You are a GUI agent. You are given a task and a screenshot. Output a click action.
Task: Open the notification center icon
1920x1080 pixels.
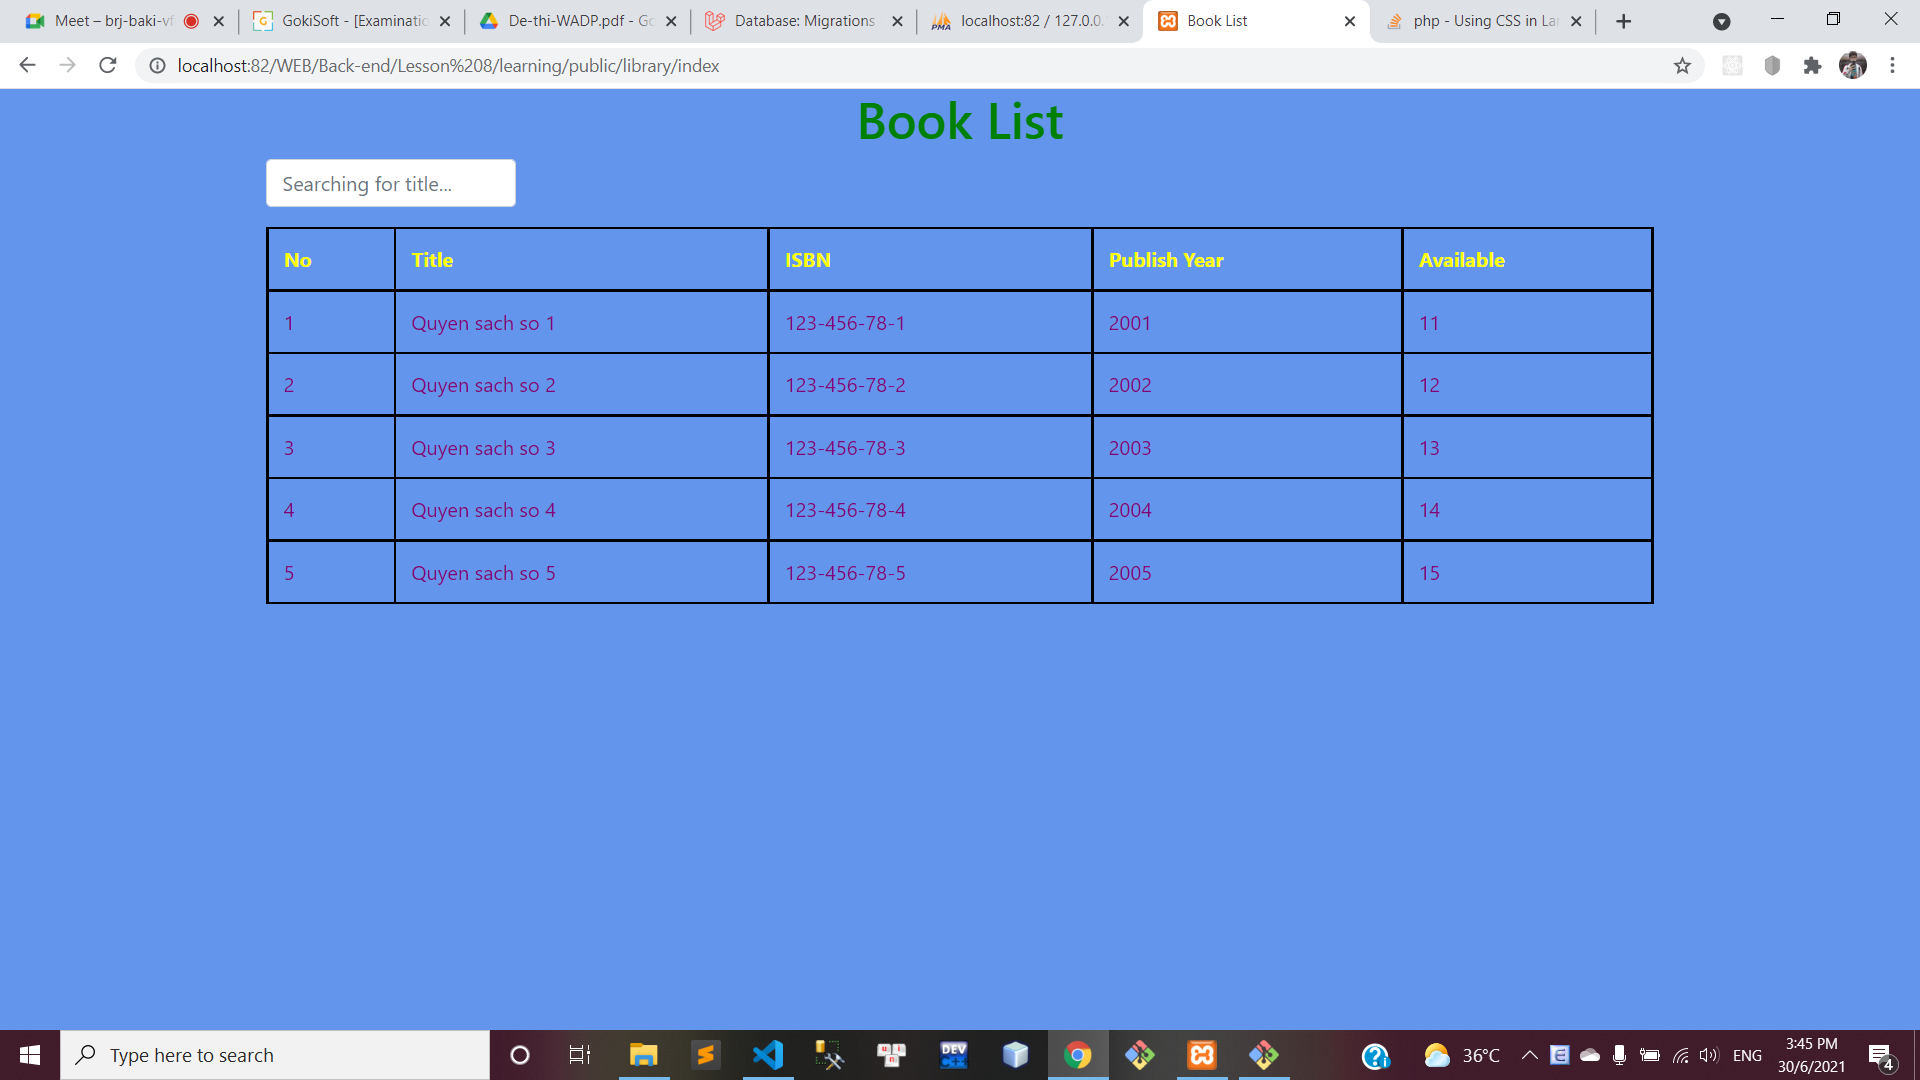tap(1881, 1056)
